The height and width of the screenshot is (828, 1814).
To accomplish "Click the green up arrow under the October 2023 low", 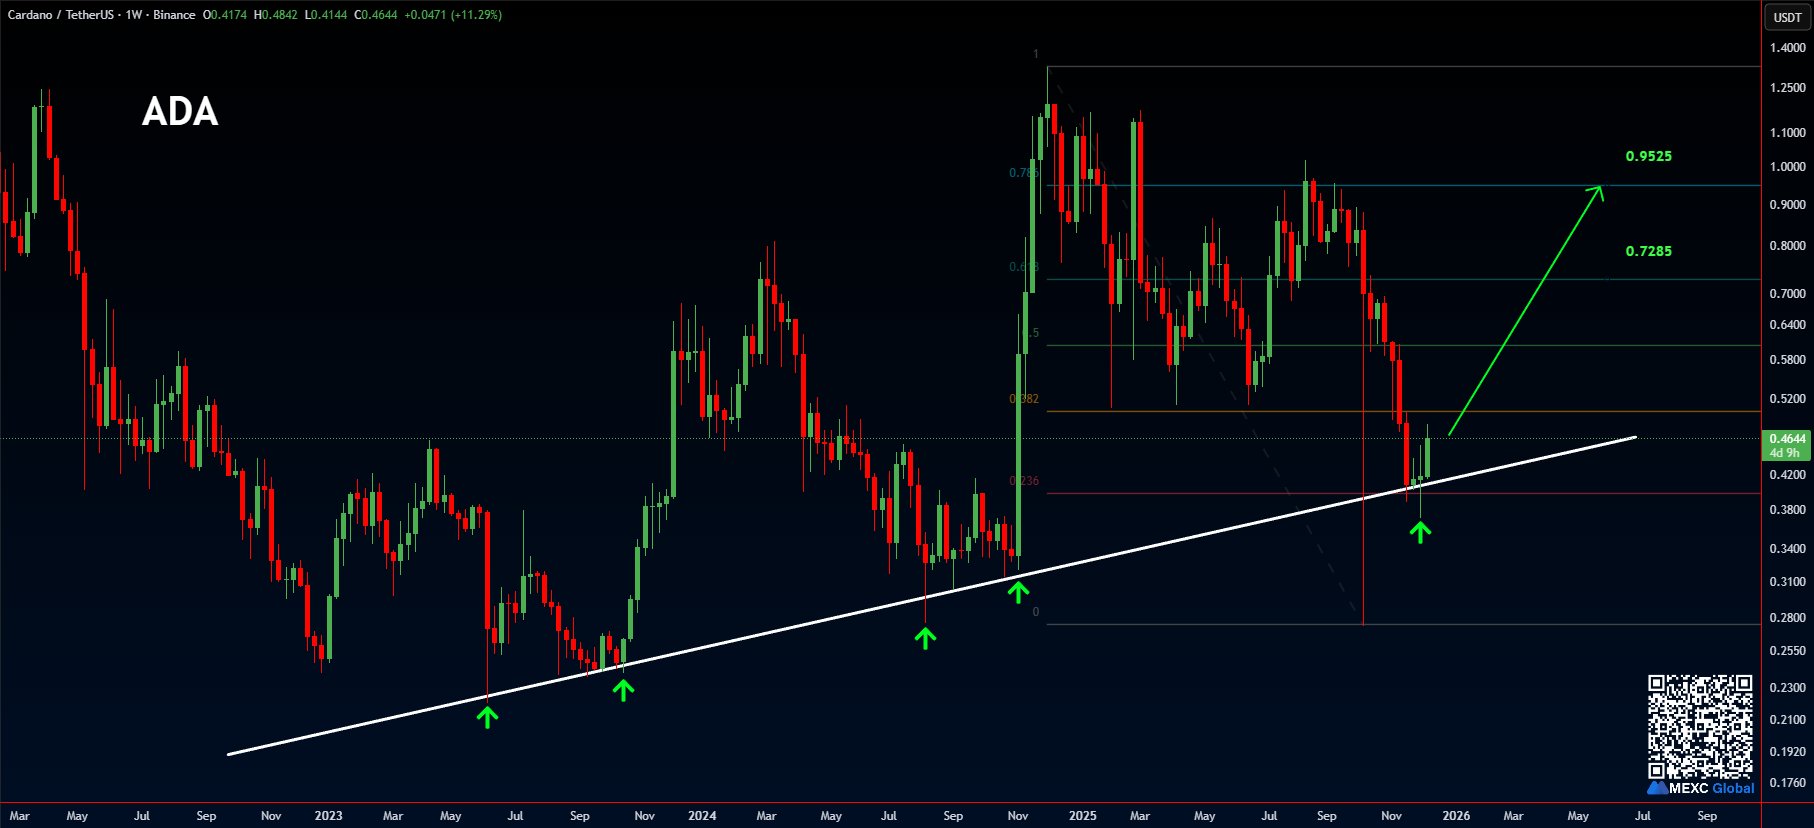I will coord(623,689).
